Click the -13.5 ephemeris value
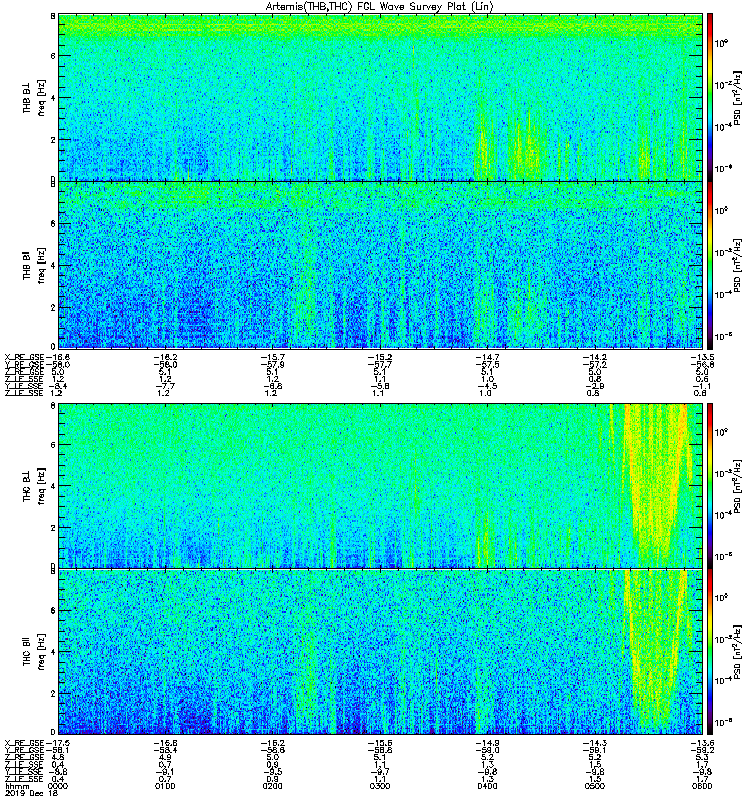Viewport: 750px width, 800px height. [703, 357]
